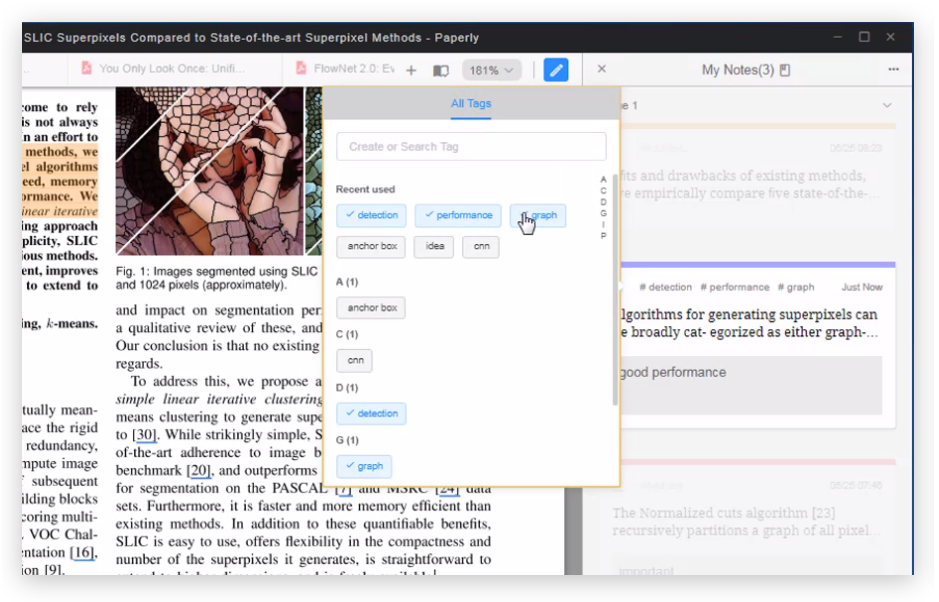
Task: Jump to letter D in tag index
Action: (603, 202)
